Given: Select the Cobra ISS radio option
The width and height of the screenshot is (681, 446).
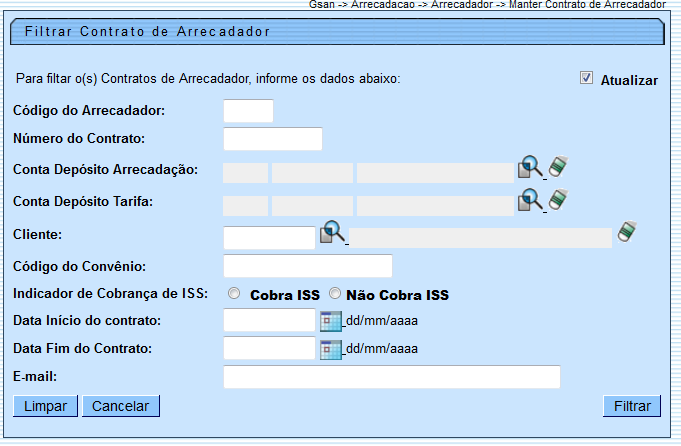Looking at the screenshot, I should 234,294.
